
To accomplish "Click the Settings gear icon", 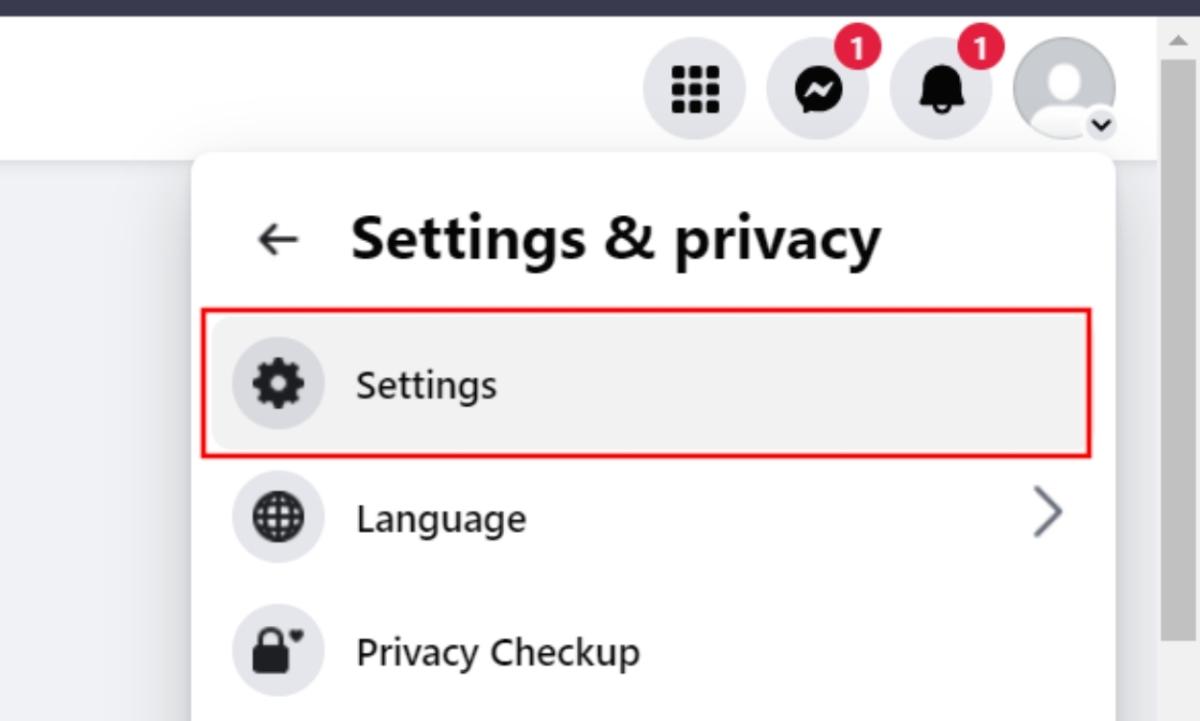I will click(277, 383).
